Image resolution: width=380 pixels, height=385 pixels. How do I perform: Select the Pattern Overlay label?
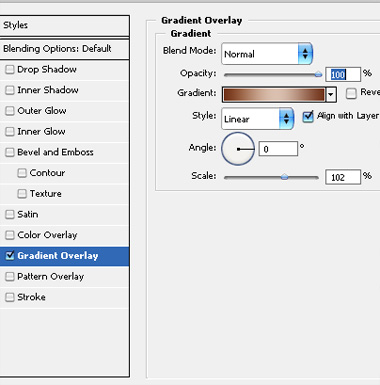click(x=51, y=276)
